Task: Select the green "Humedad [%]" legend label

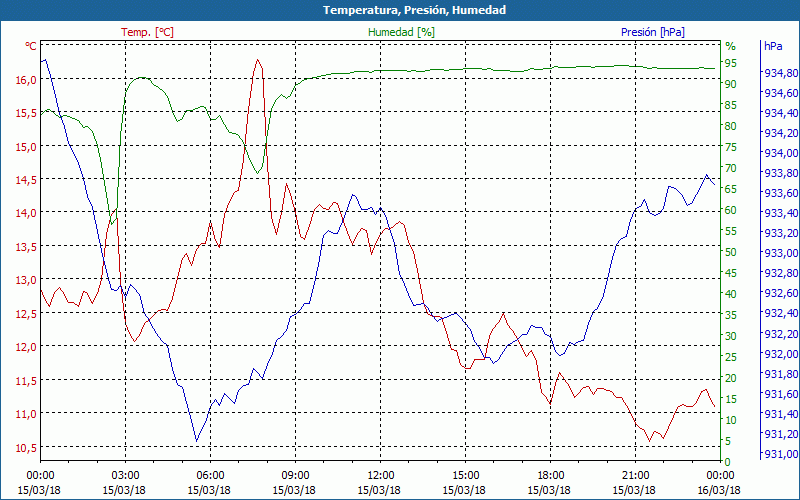Action: pyautogui.click(x=402, y=32)
